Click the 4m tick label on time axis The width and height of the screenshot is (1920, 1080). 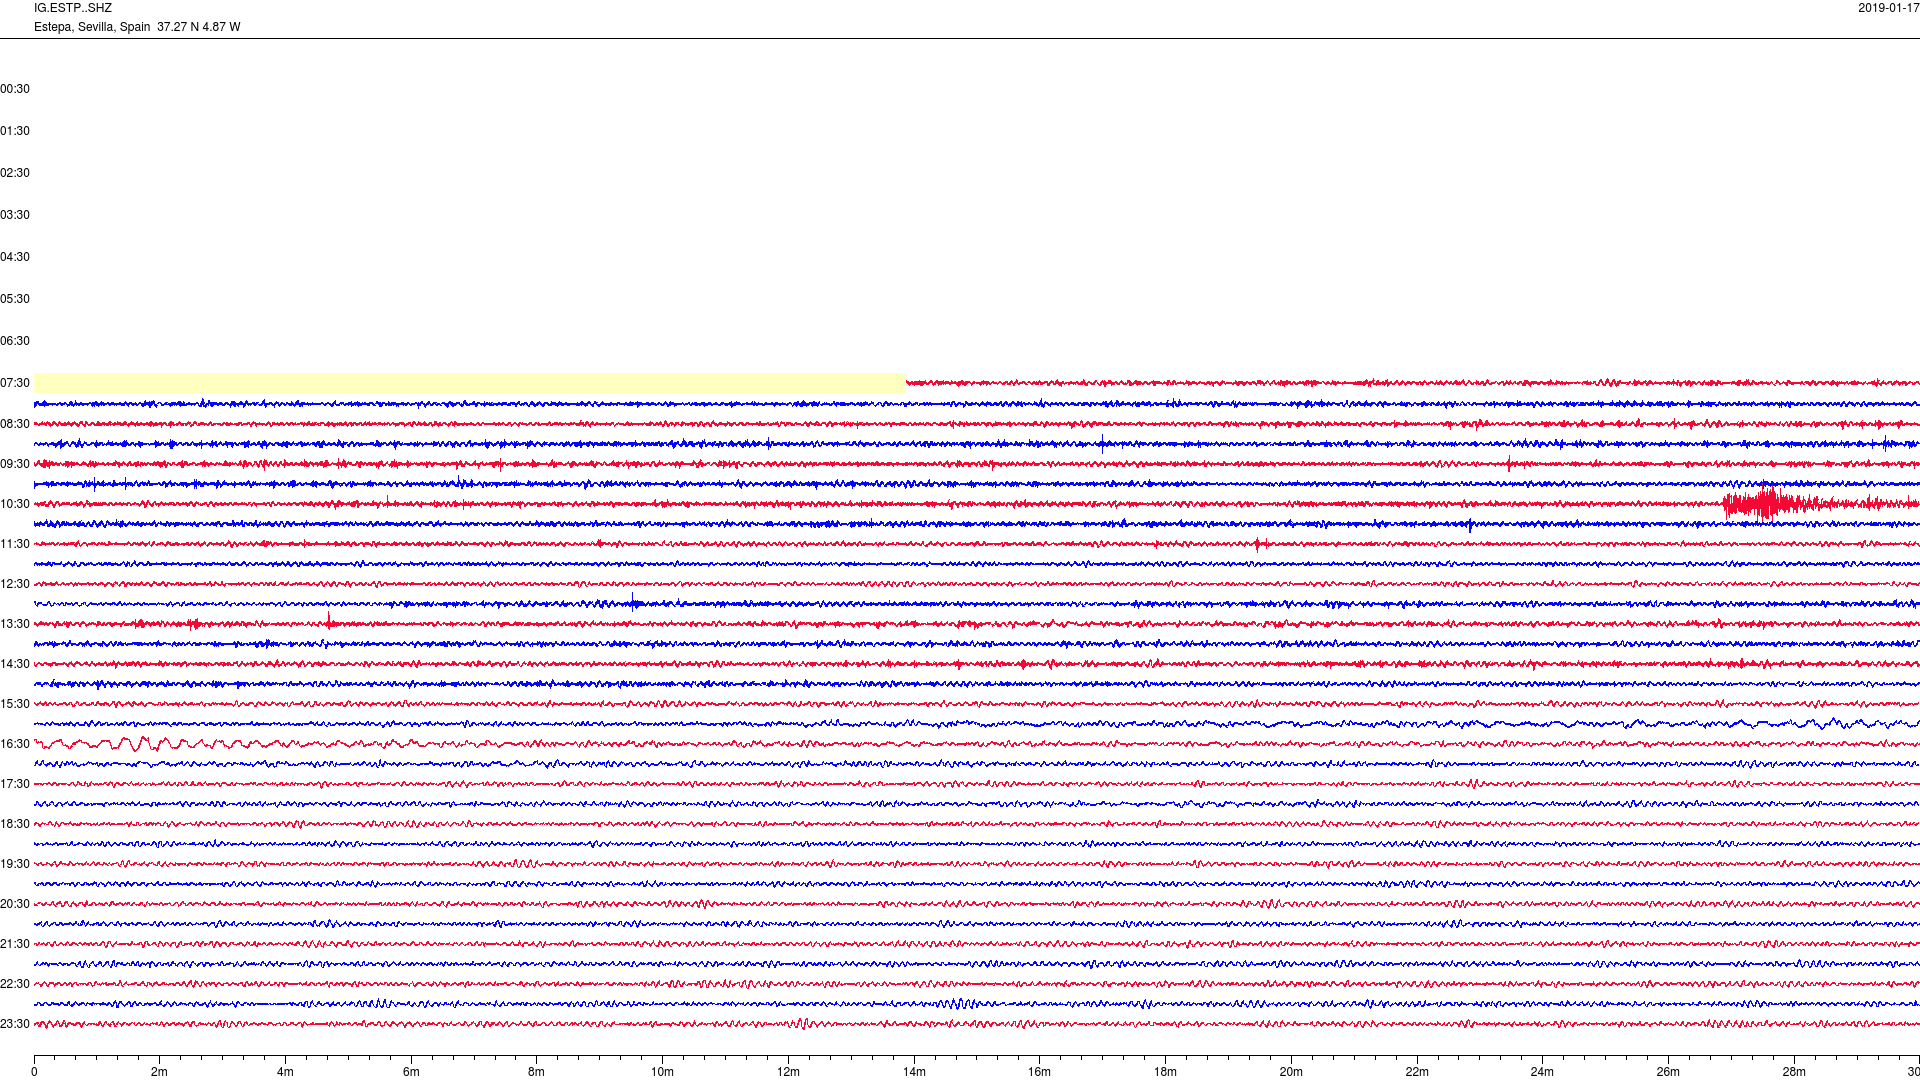[x=285, y=1072]
